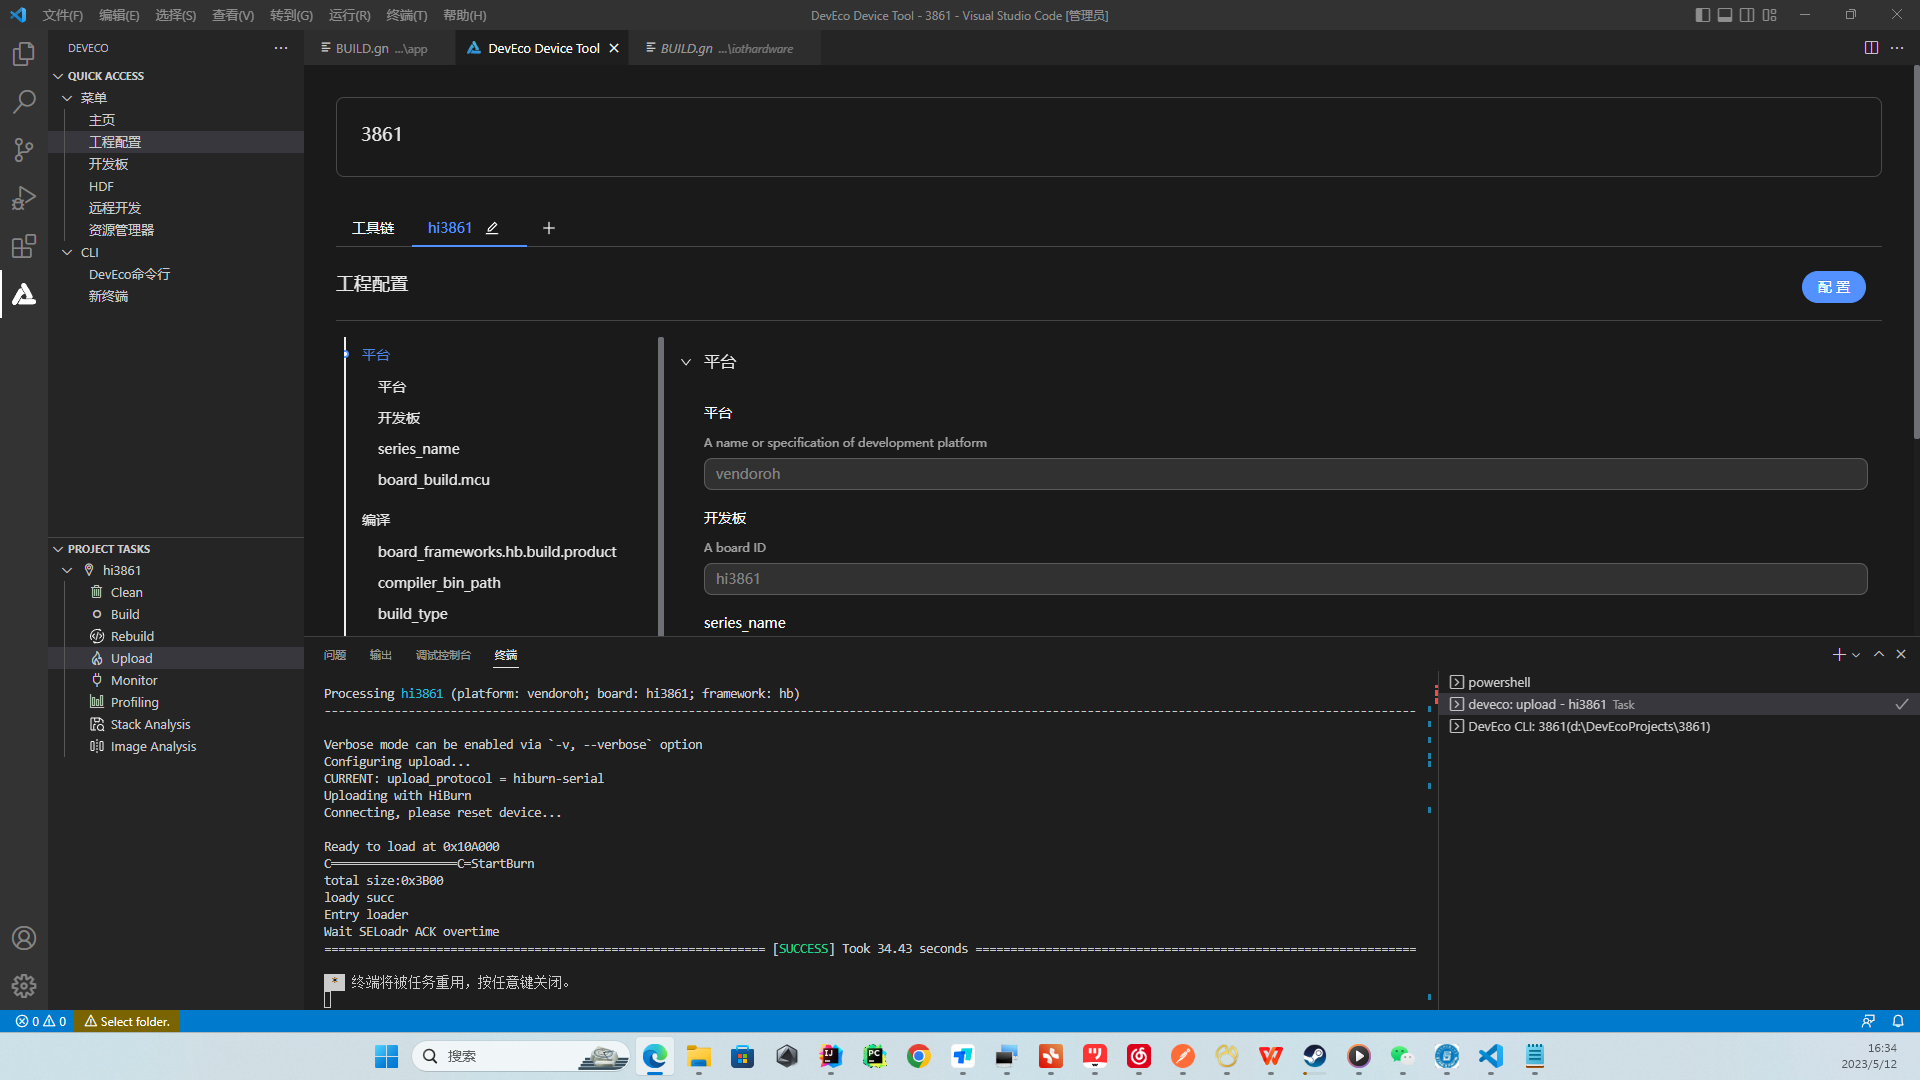This screenshot has height=1080, width=1920.
Task: Select the Build task under hi3861
Action: (x=123, y=613)
